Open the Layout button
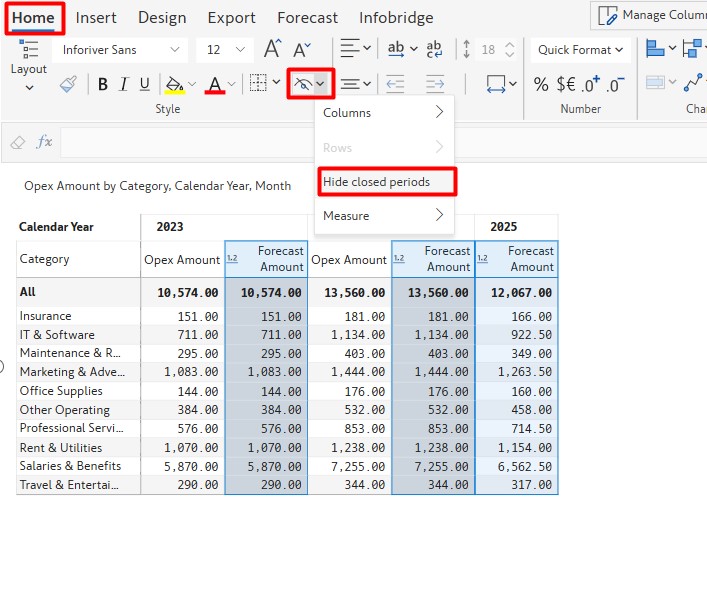Screen dimensions: 707x600 coord(28,68)
